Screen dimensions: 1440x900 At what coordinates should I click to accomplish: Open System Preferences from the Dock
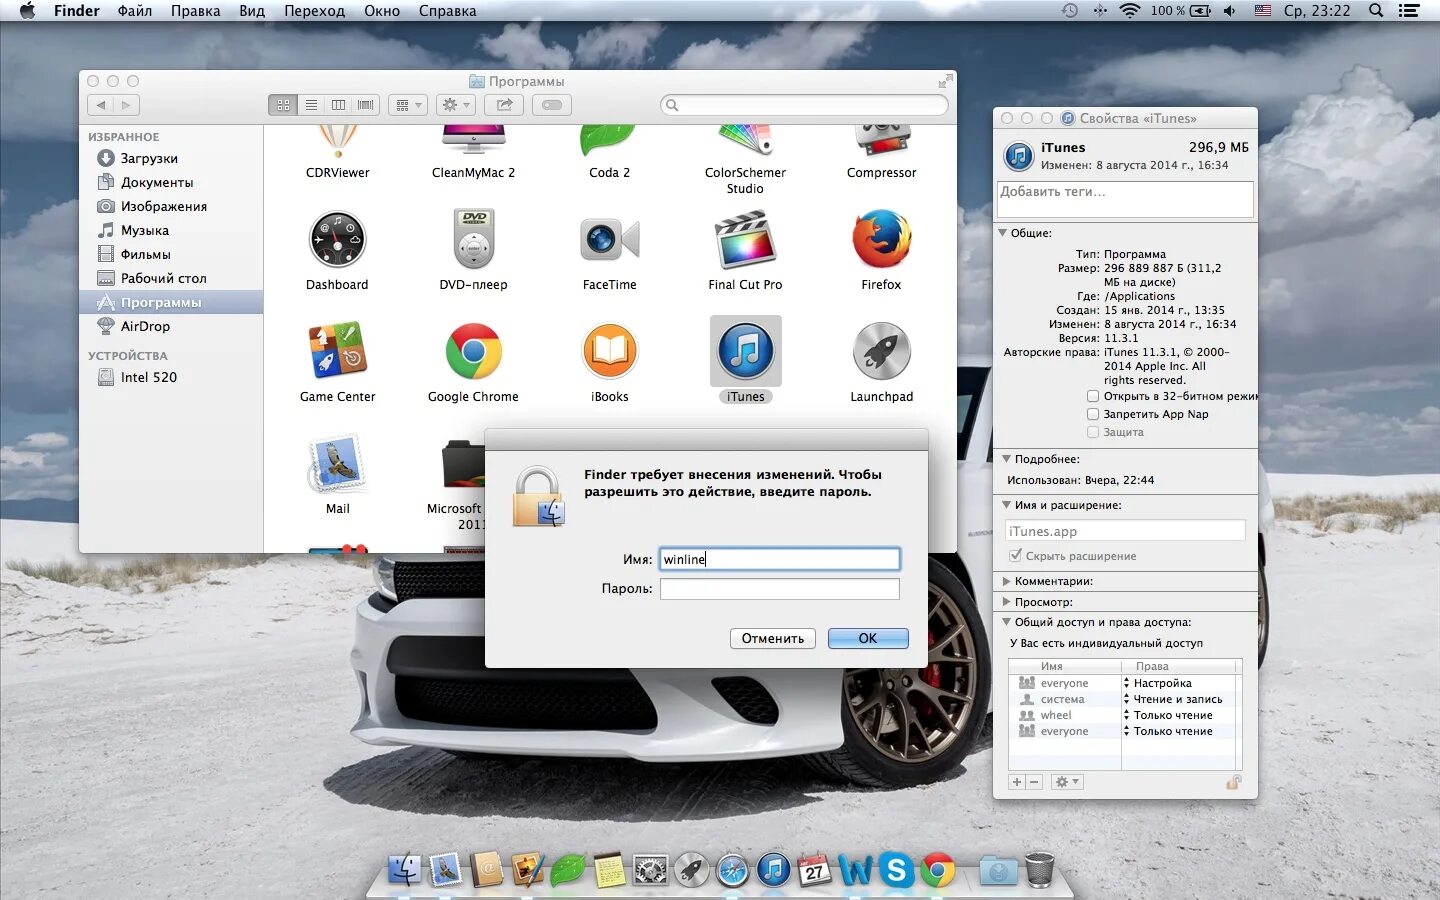650,870
